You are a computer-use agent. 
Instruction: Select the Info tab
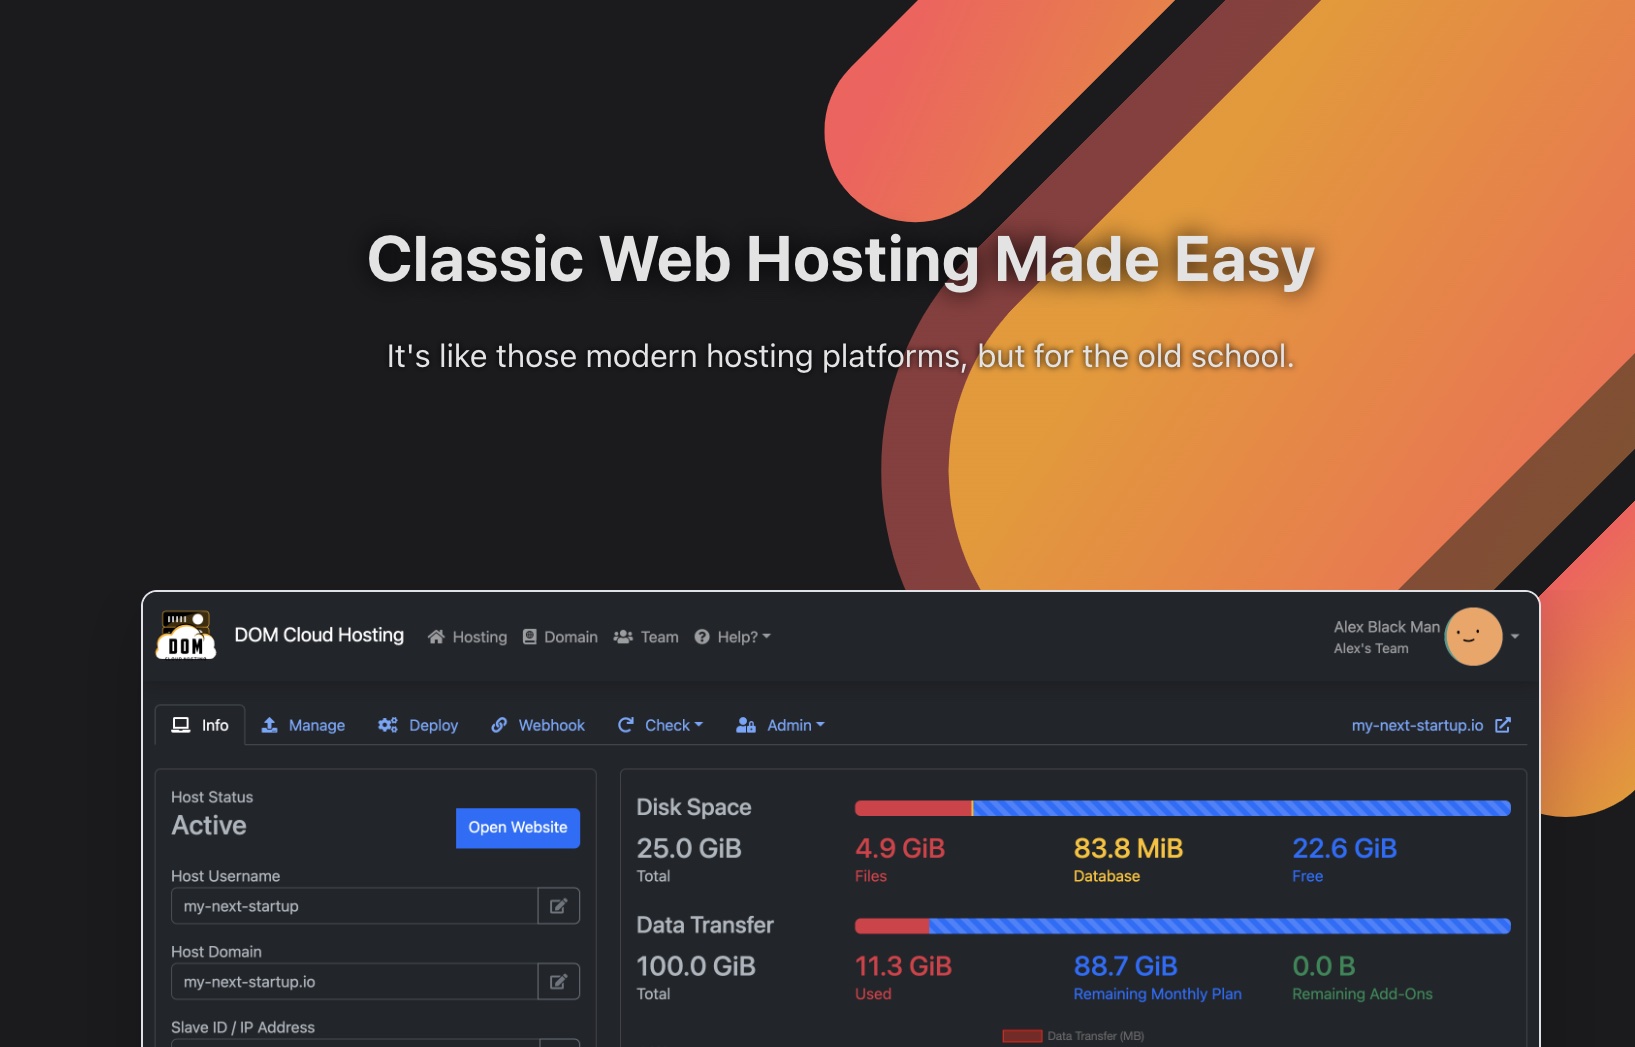click(200, 725)
